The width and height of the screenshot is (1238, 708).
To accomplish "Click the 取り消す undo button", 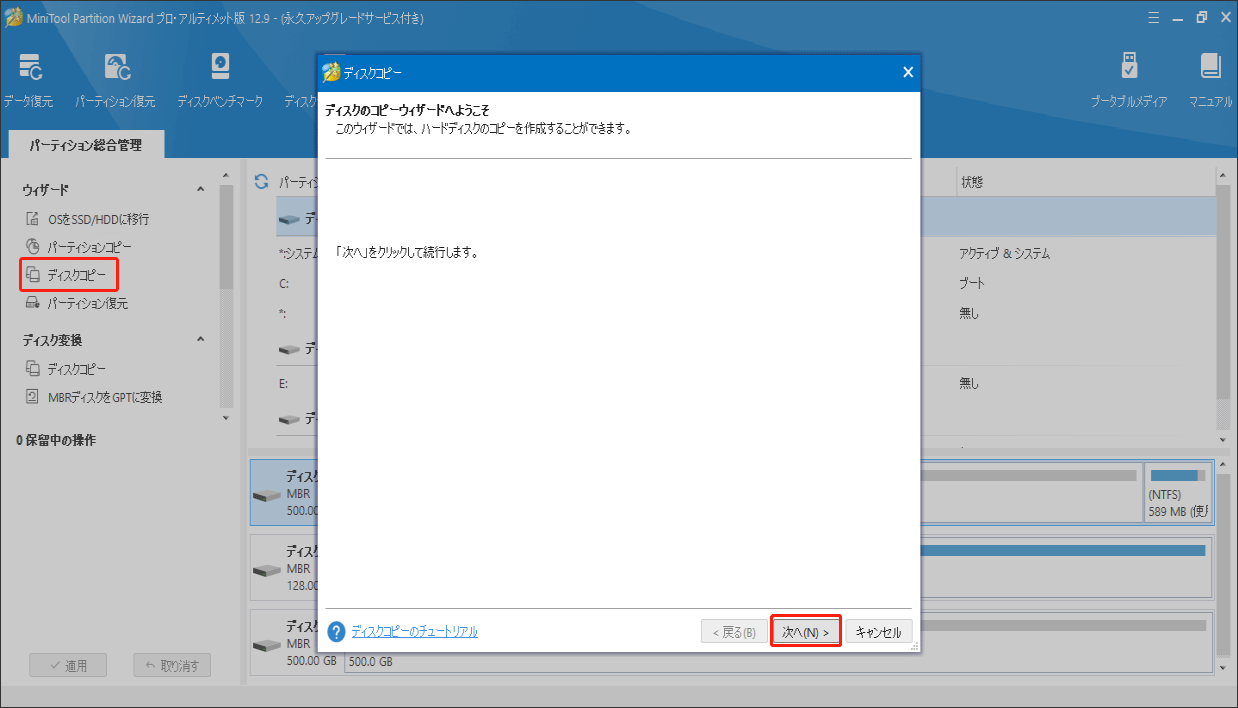I will [x=172, y=665].
